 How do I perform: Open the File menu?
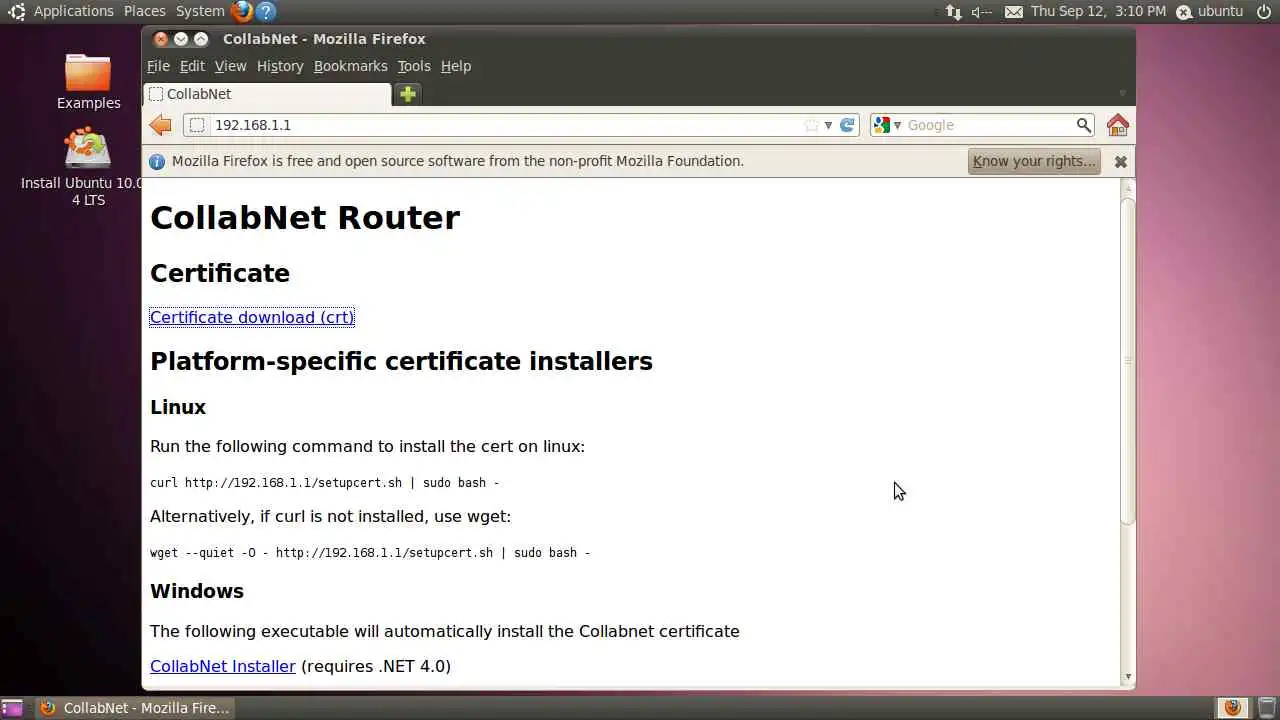click(158, 66)
